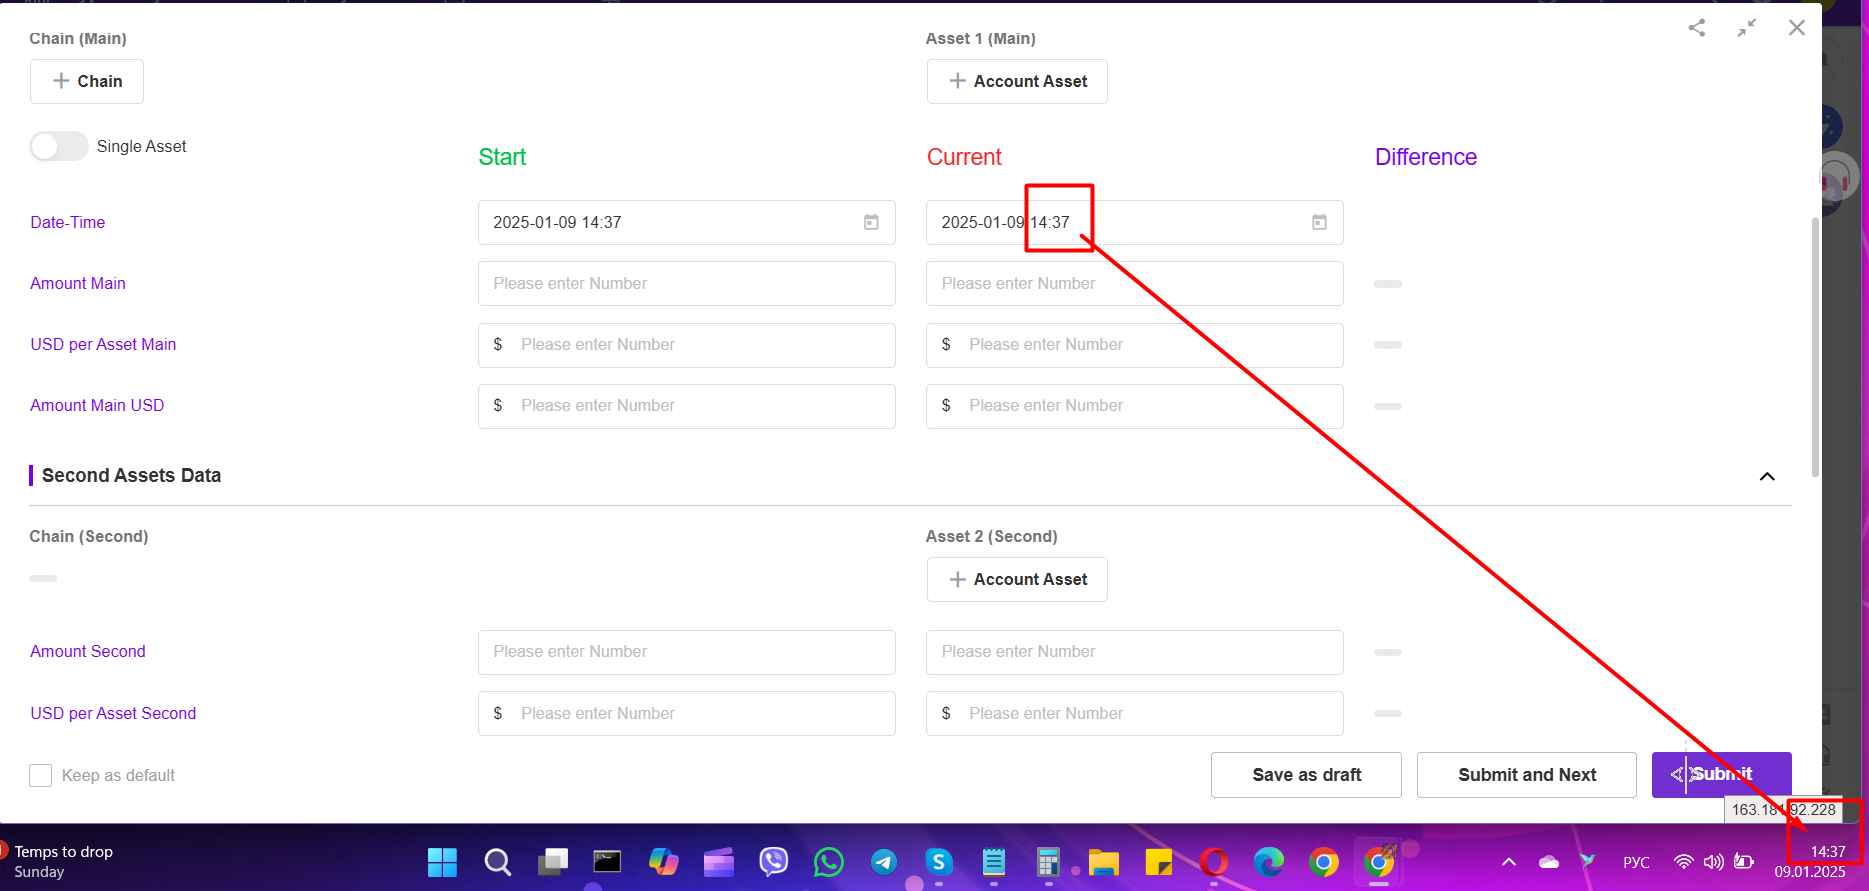Open the Wi-Fi network tray icon
Image resolution: width=1869 pixels, height=891 pixels.
point(1684,862)
